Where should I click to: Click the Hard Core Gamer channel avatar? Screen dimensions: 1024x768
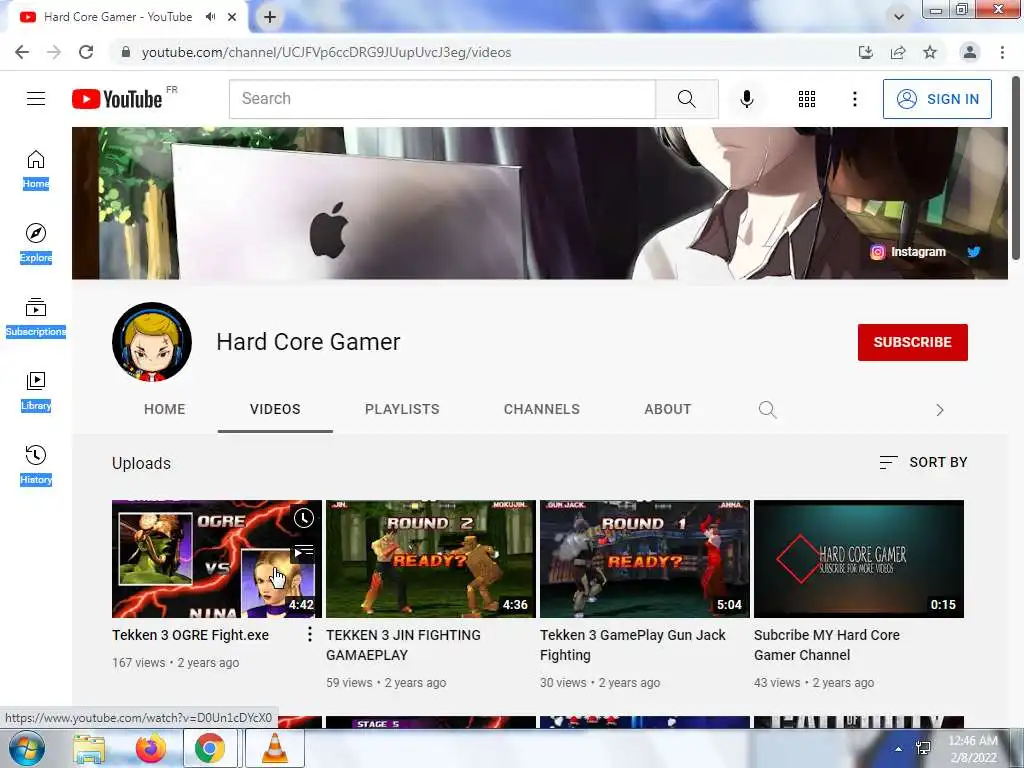coord(152,342)
